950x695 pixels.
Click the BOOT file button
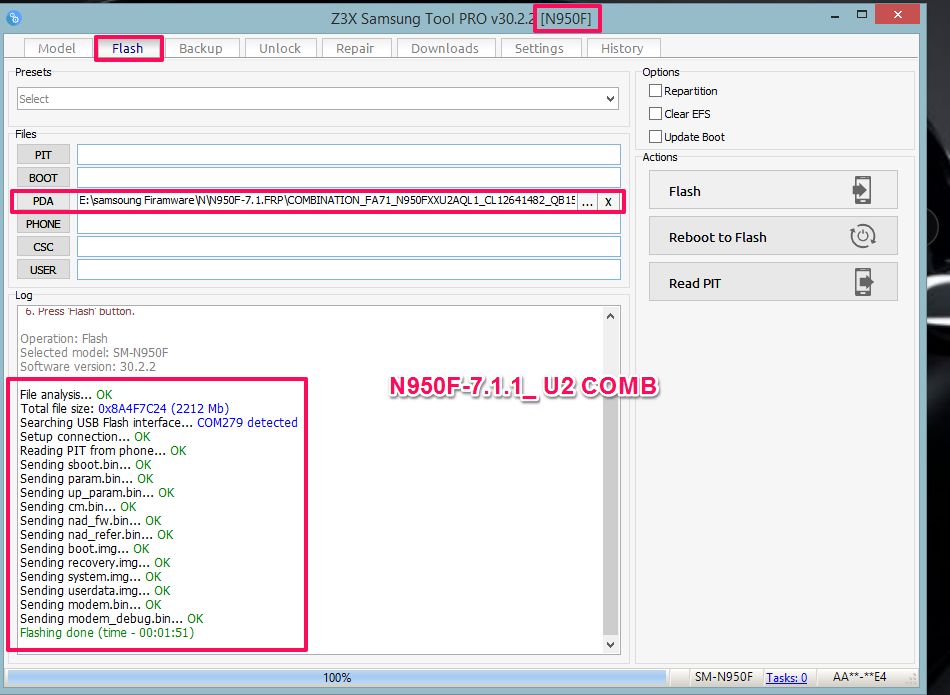point(43,178)
